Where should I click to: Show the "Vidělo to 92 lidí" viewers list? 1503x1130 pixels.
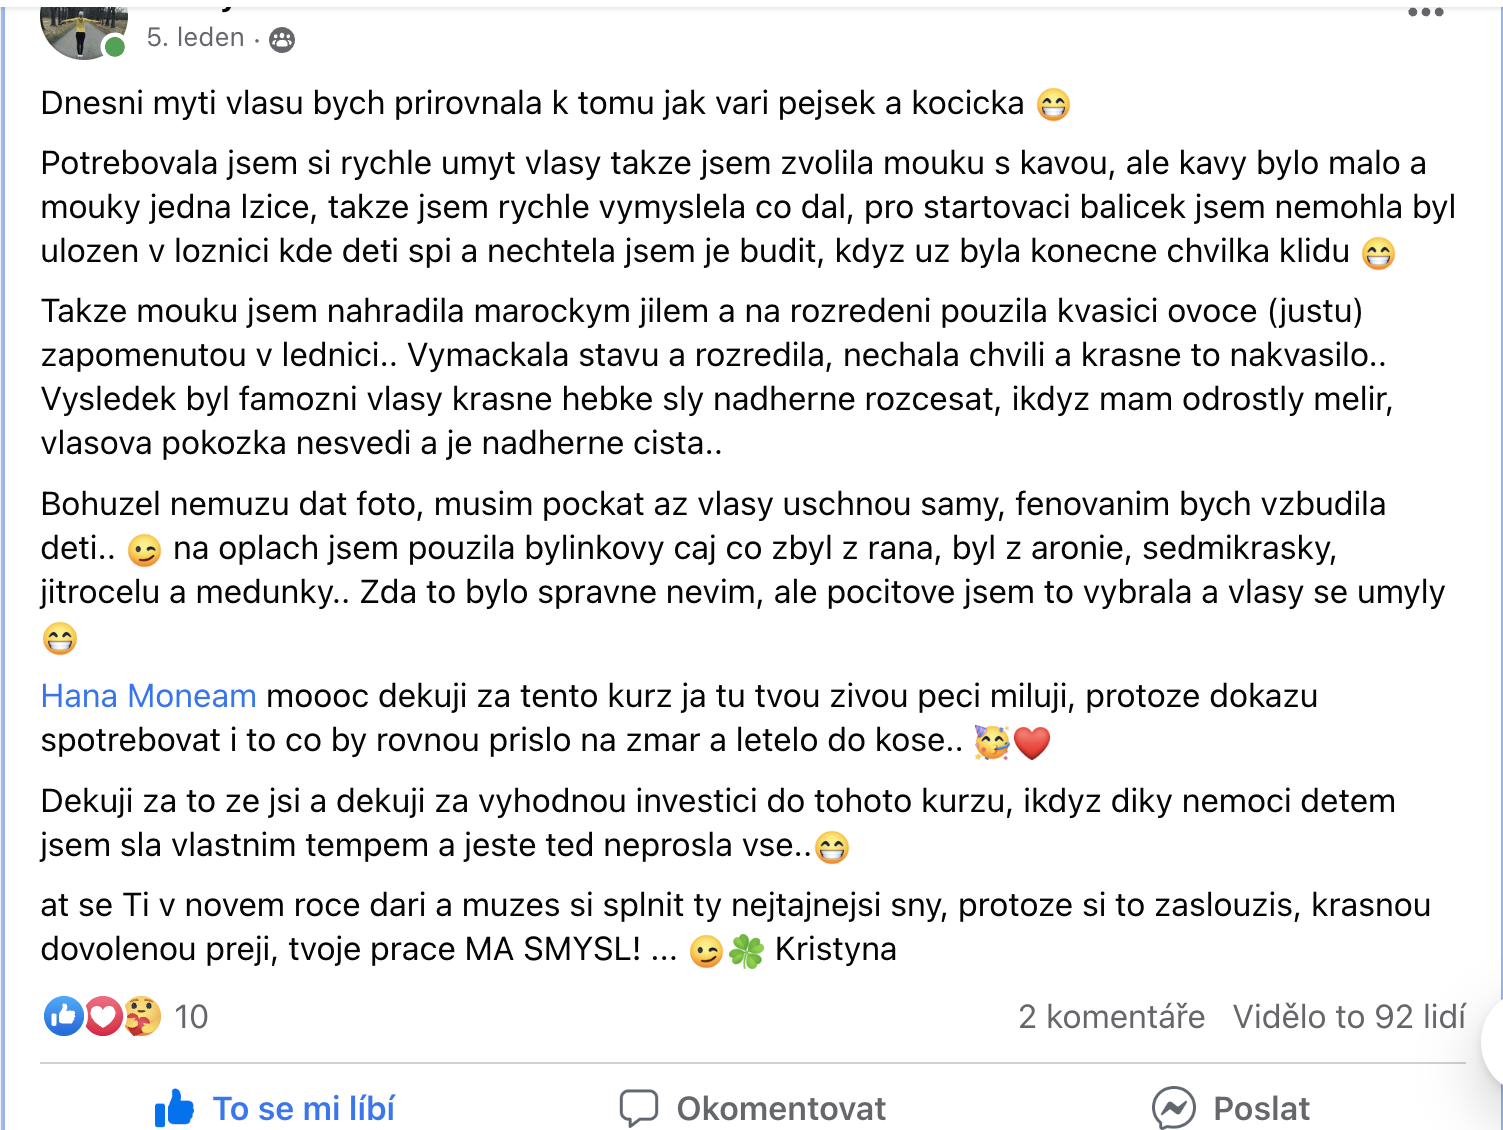click(x=1349, y=1017)
